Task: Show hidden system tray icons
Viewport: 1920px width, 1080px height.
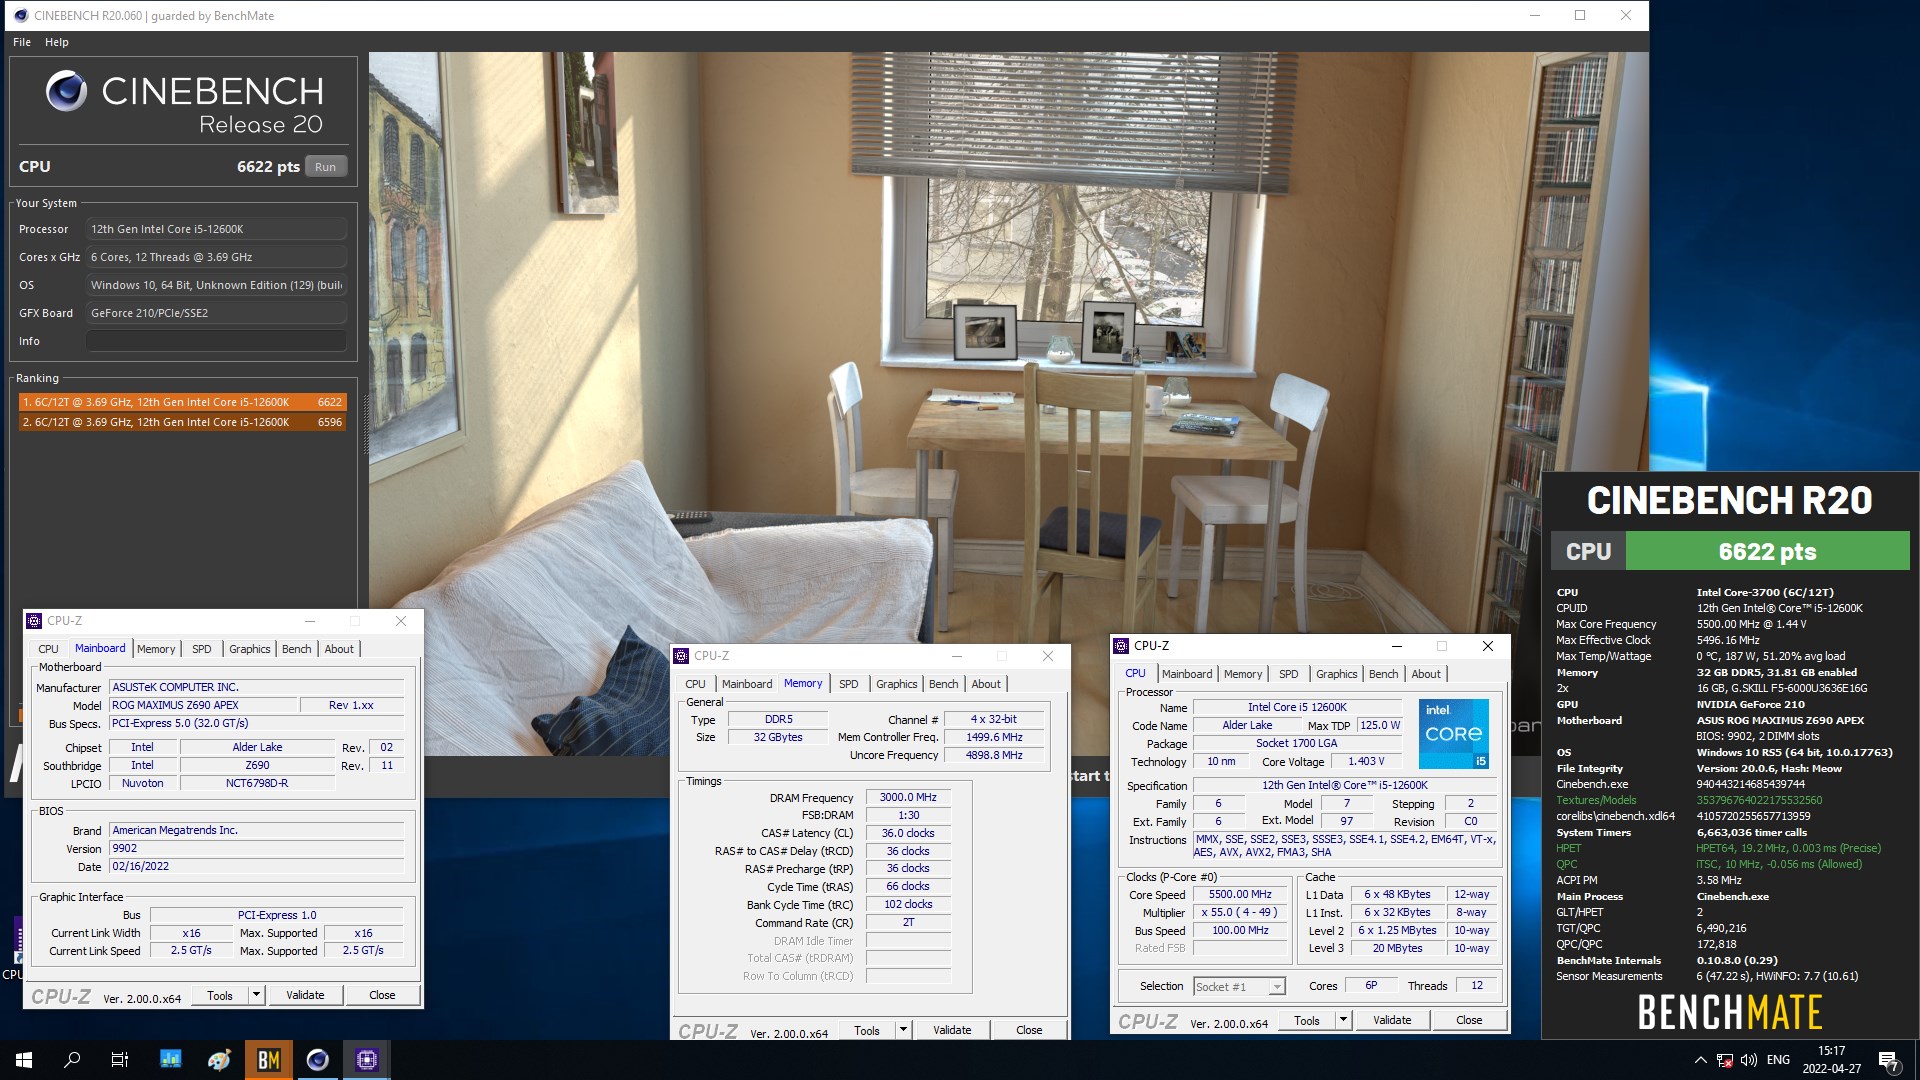Action: [x=1700, y=1060]
